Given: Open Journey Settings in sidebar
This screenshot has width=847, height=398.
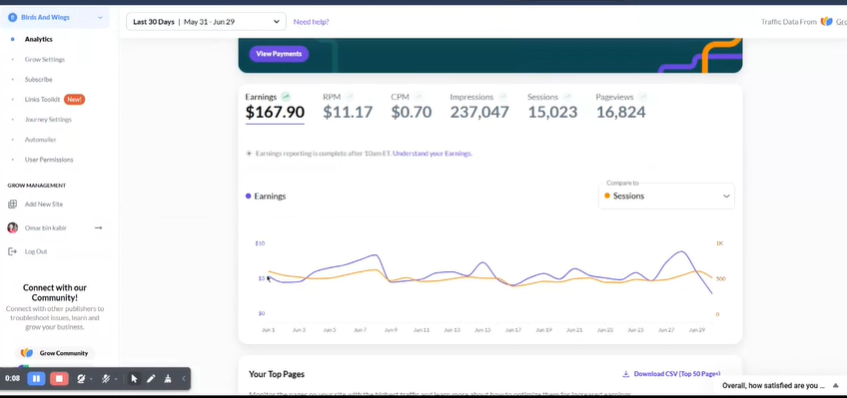Looking at the screenshot, I should pos(48,119).
